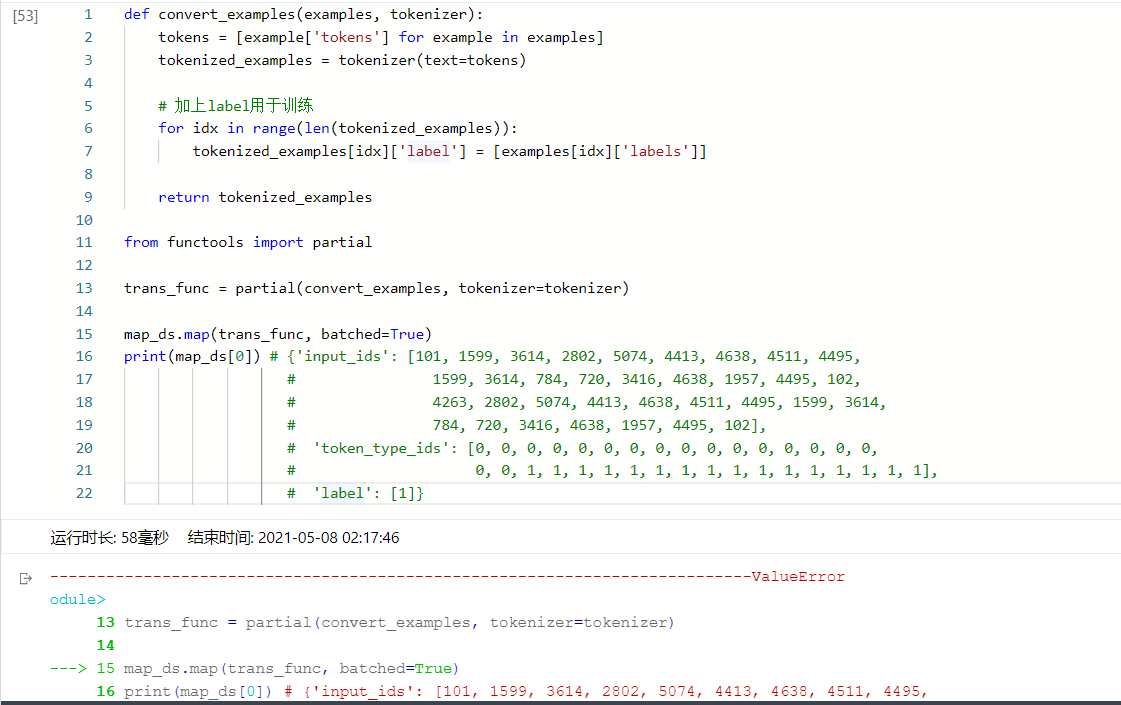
Task: Click the 'def convert_examples(examples, tokenizer):' code line
Action: click(x=303, y=14)
